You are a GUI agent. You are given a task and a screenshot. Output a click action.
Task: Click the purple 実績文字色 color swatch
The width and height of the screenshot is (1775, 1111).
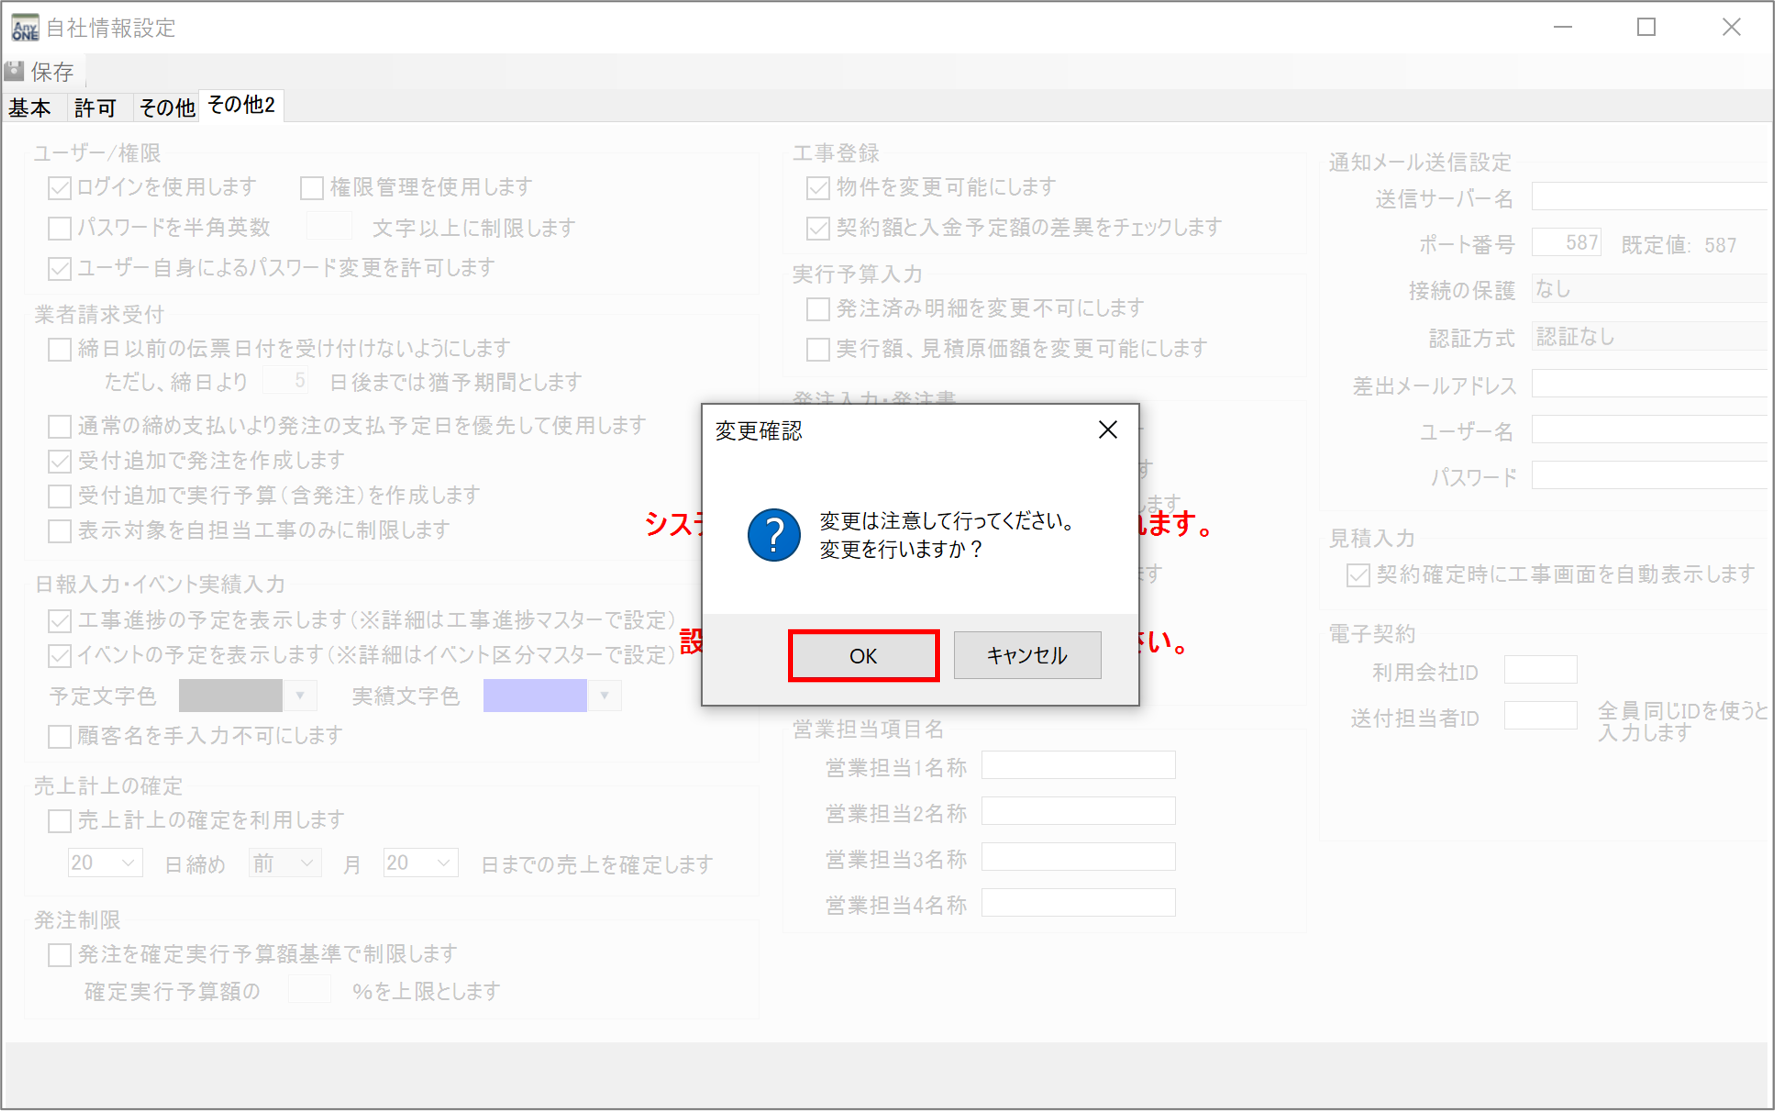[x=535, y=696]
